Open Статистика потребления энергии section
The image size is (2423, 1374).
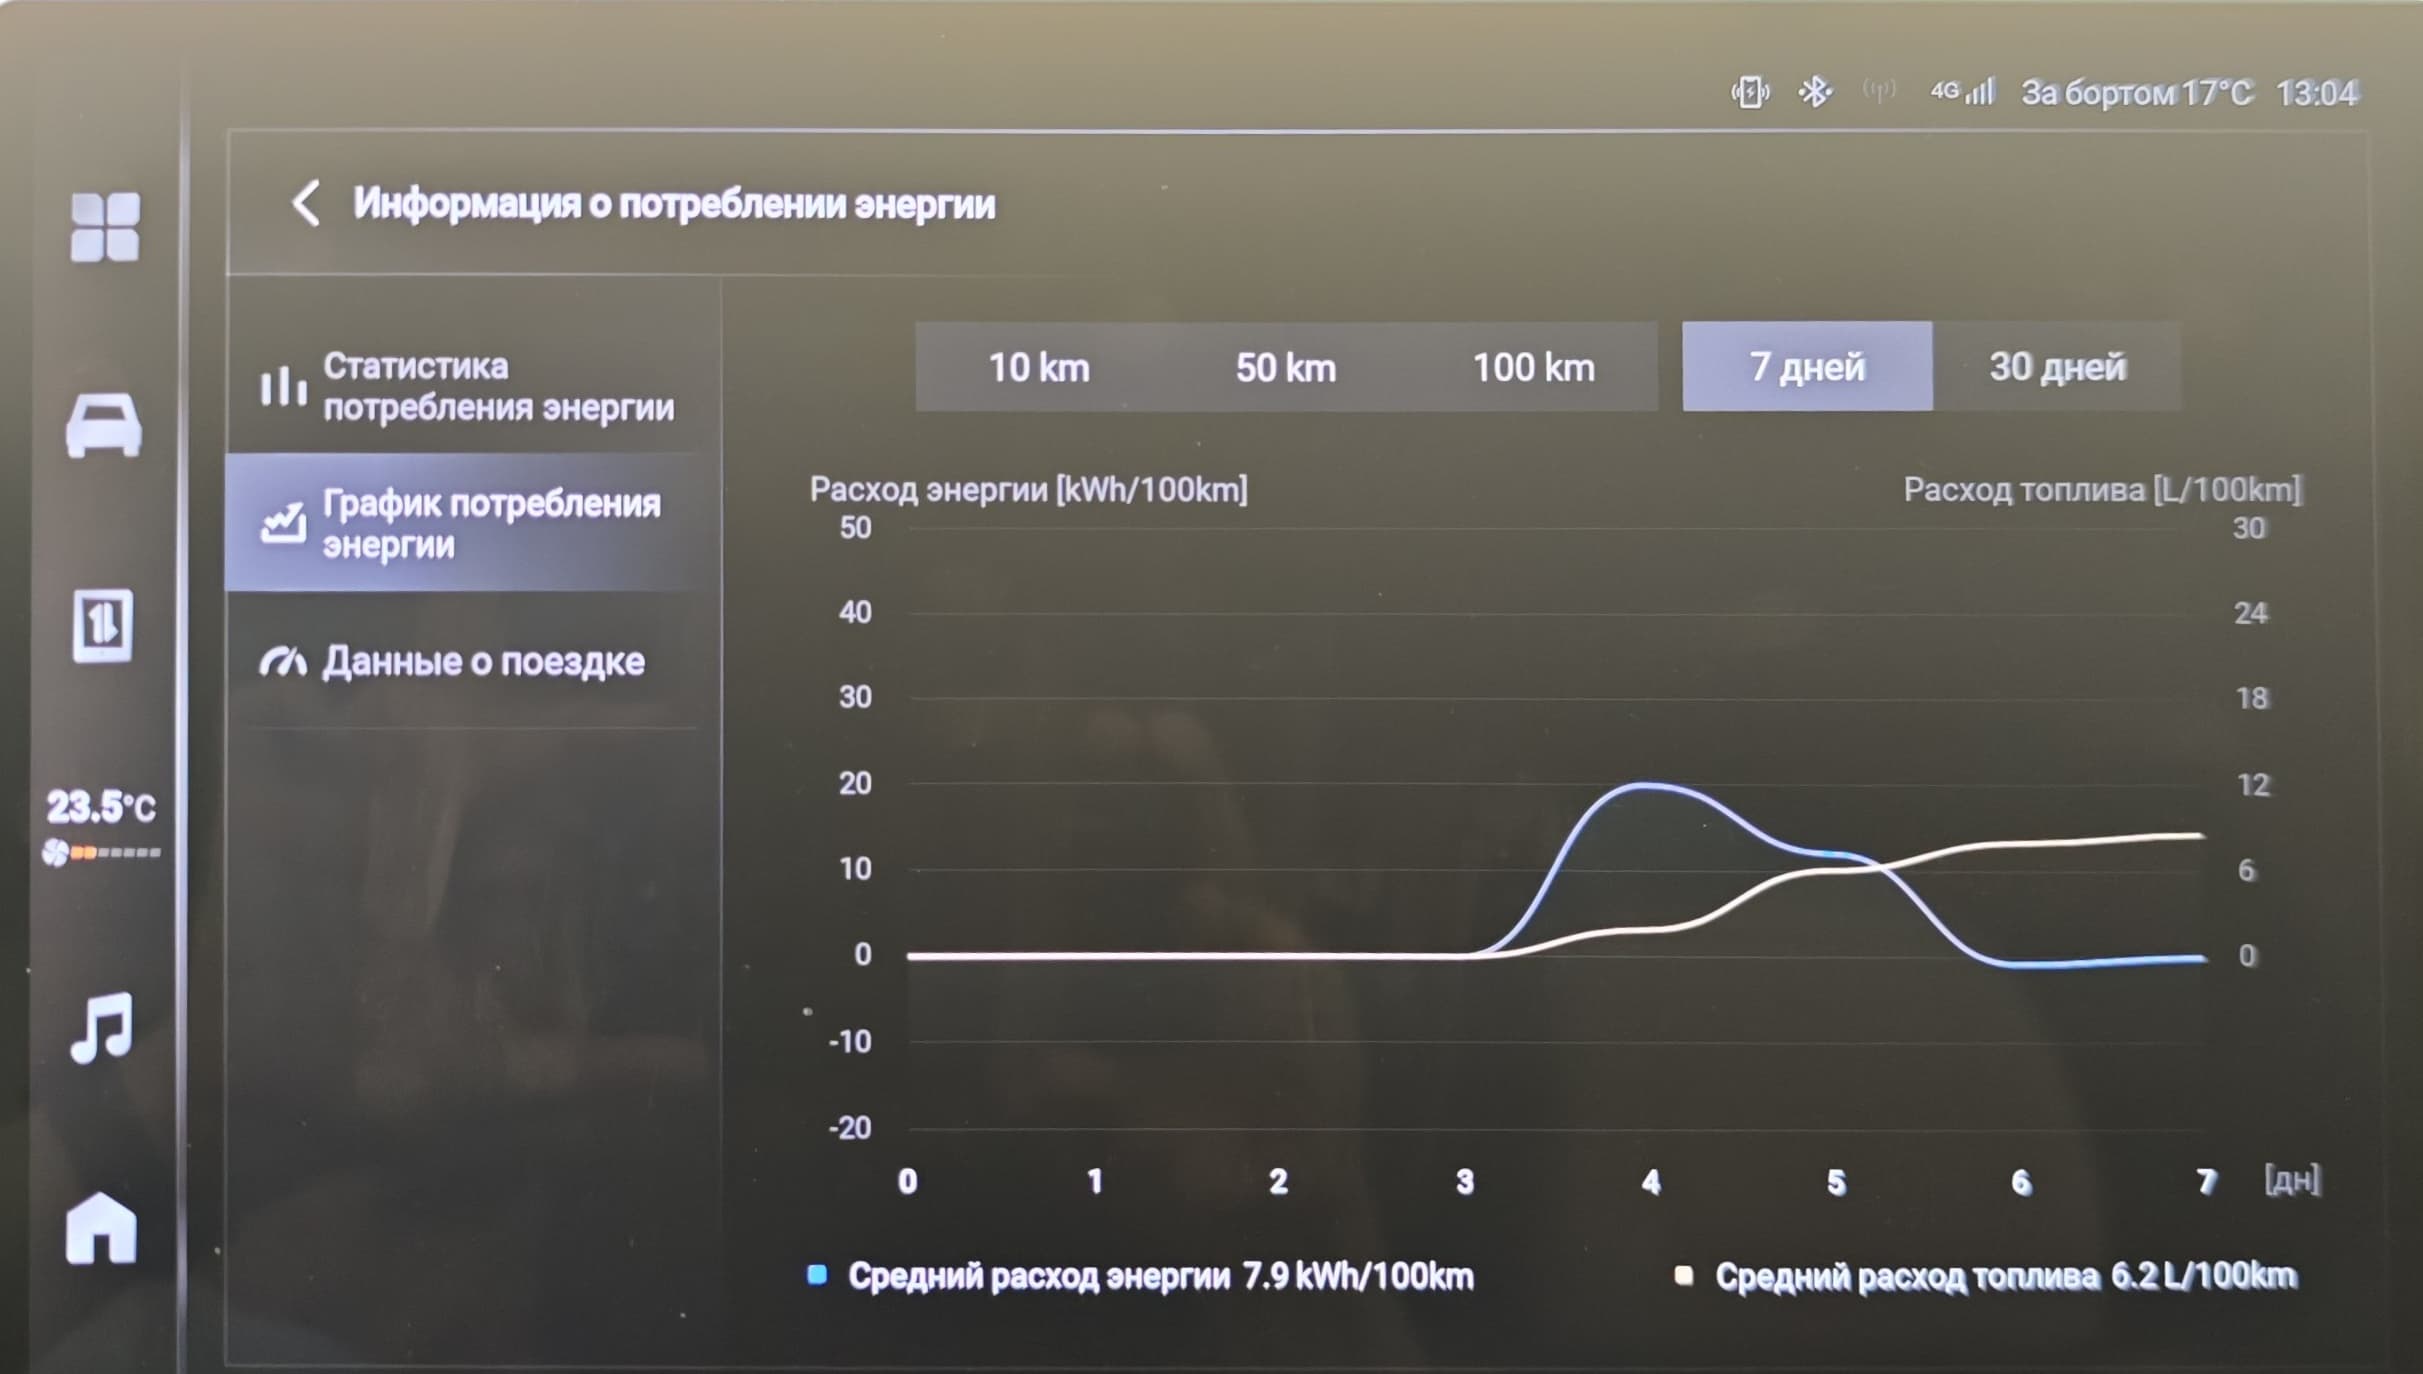[470, 387]
